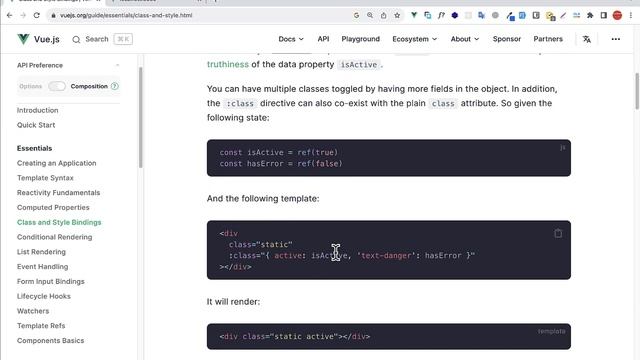The width and height of the screenshot is (640, 360).
Task: Click the sidebar scrollbar thumb
Action: click(x=140, y=118)
